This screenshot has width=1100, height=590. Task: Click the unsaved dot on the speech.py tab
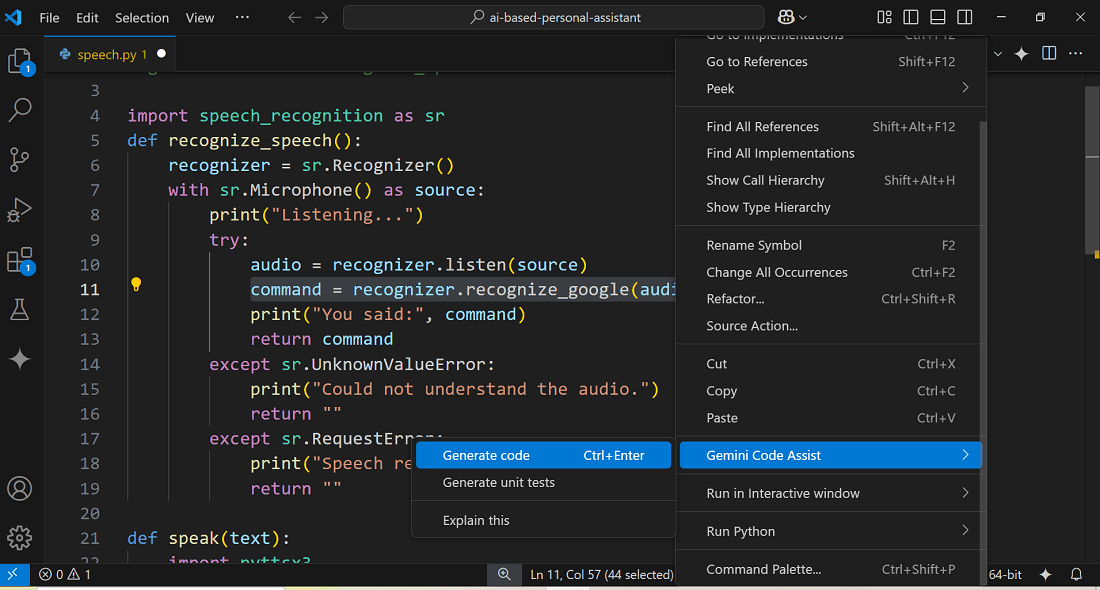tap(161, 53)
